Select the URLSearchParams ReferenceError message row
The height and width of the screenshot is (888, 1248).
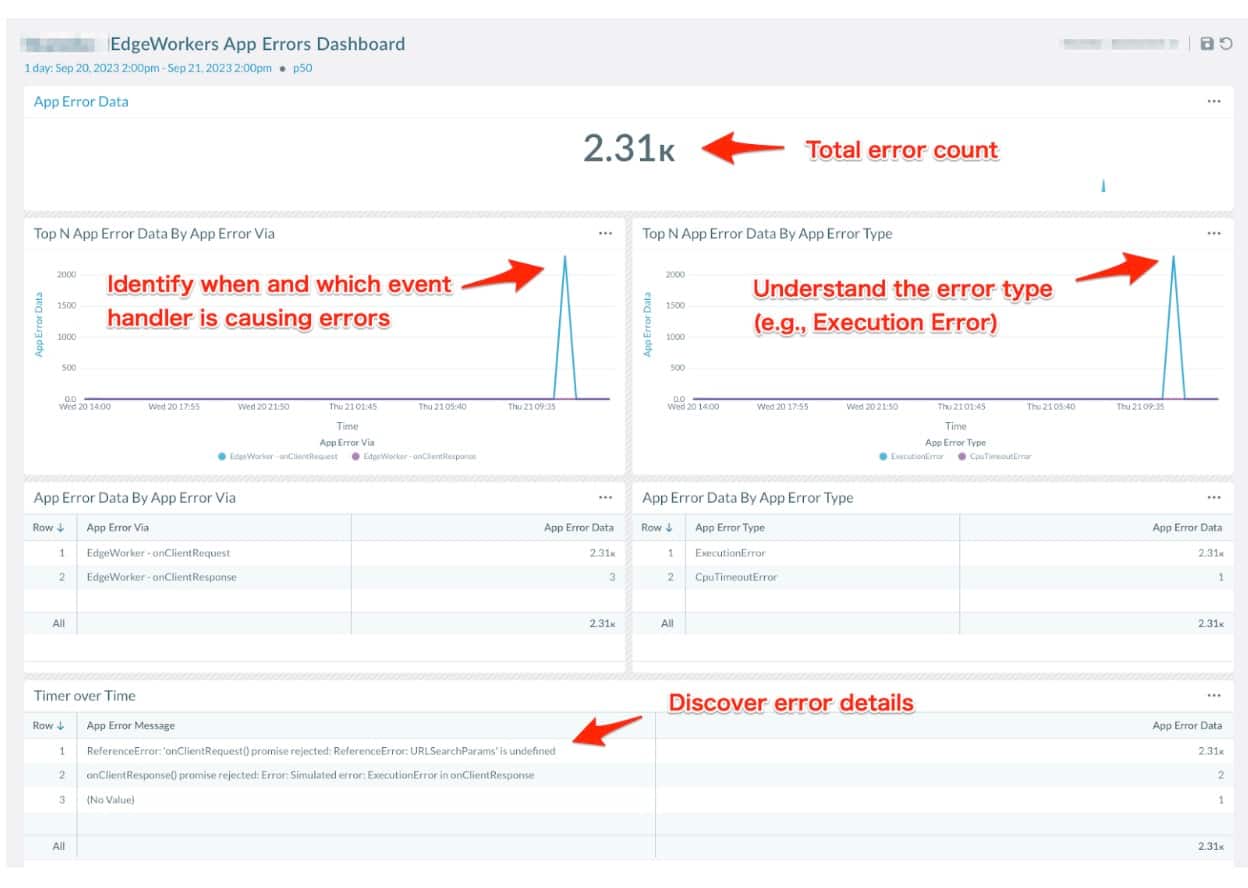[x=320, y=750]
